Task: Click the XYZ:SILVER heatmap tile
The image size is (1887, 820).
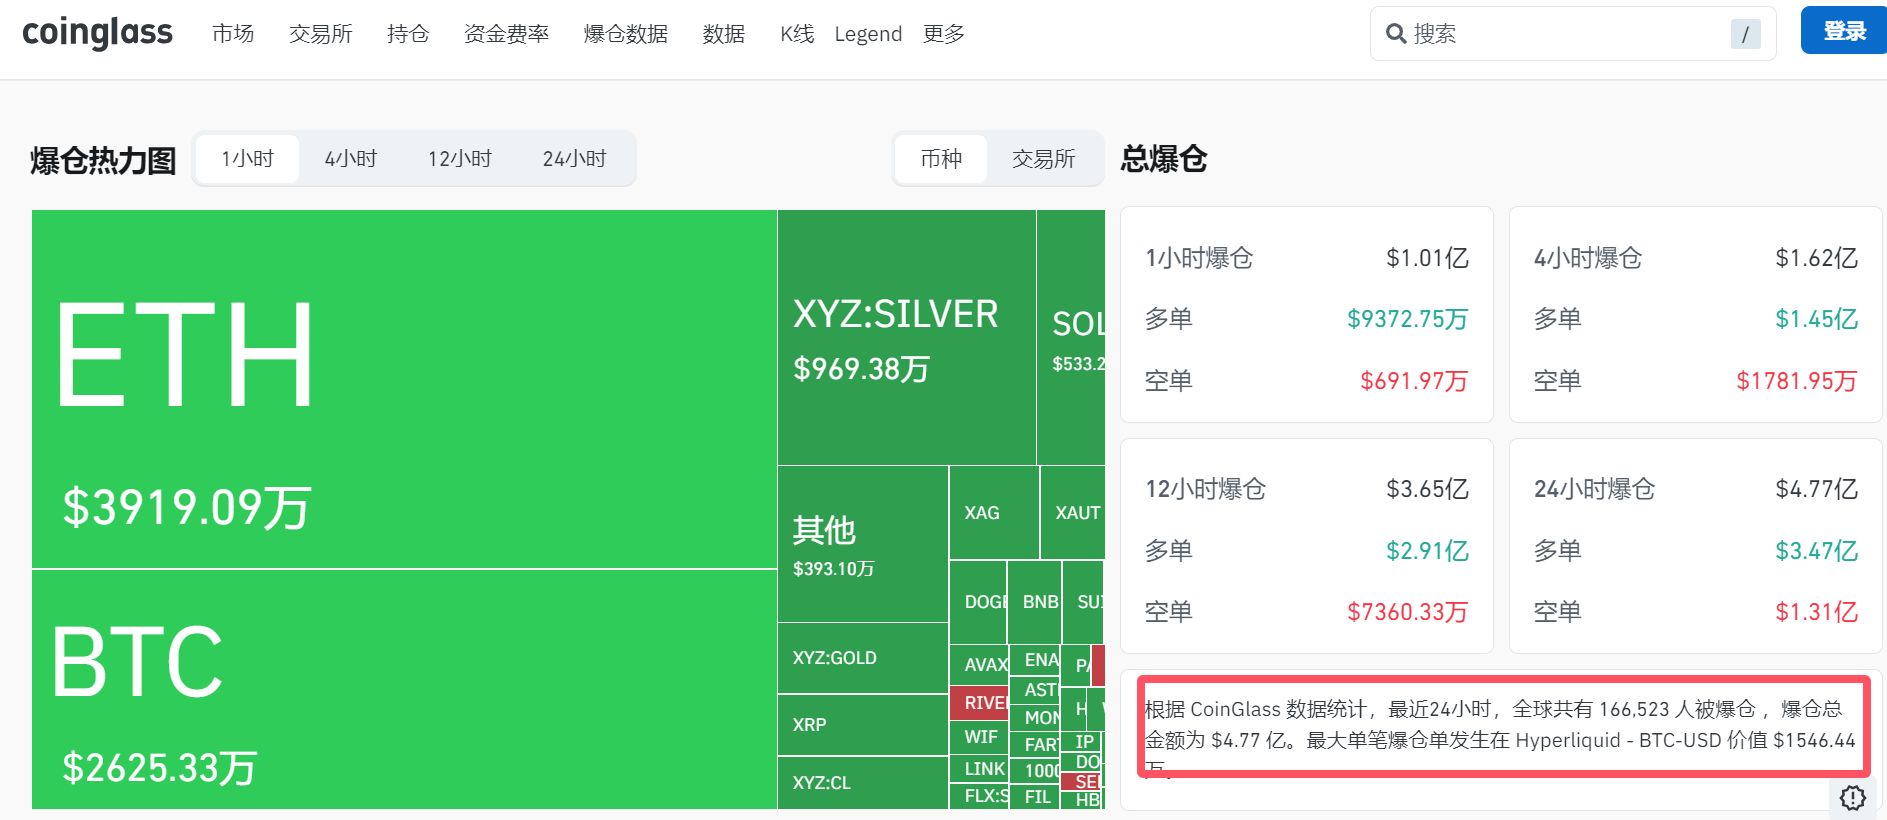Action: coord(906,338)
